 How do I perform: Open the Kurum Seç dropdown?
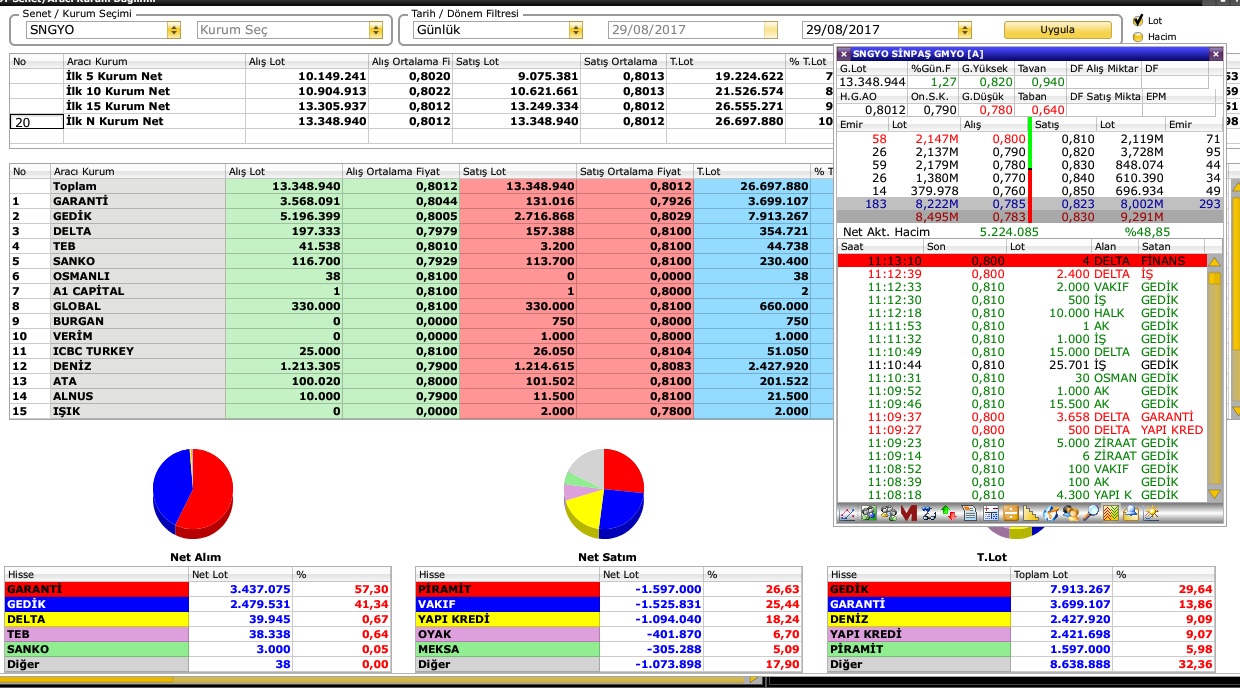(377, 30)
